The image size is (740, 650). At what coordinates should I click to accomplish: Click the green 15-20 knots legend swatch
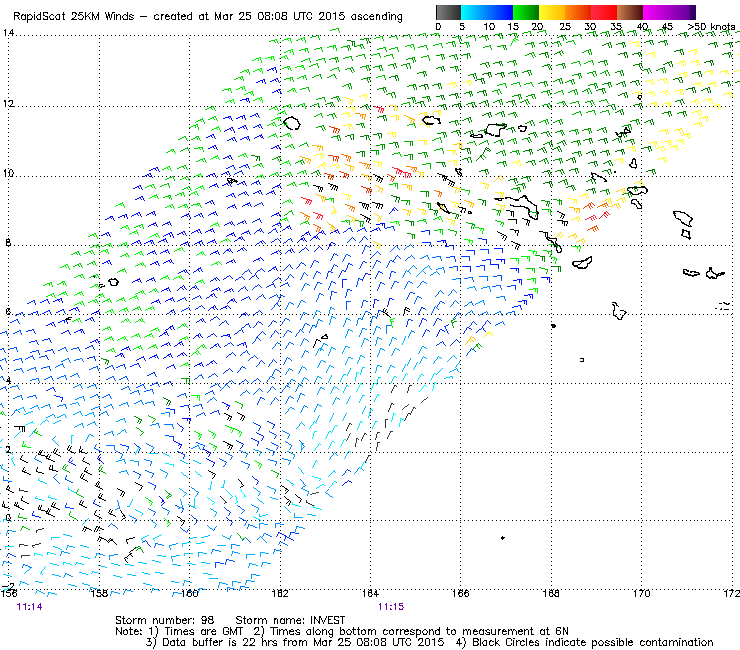tap(526, 12)
